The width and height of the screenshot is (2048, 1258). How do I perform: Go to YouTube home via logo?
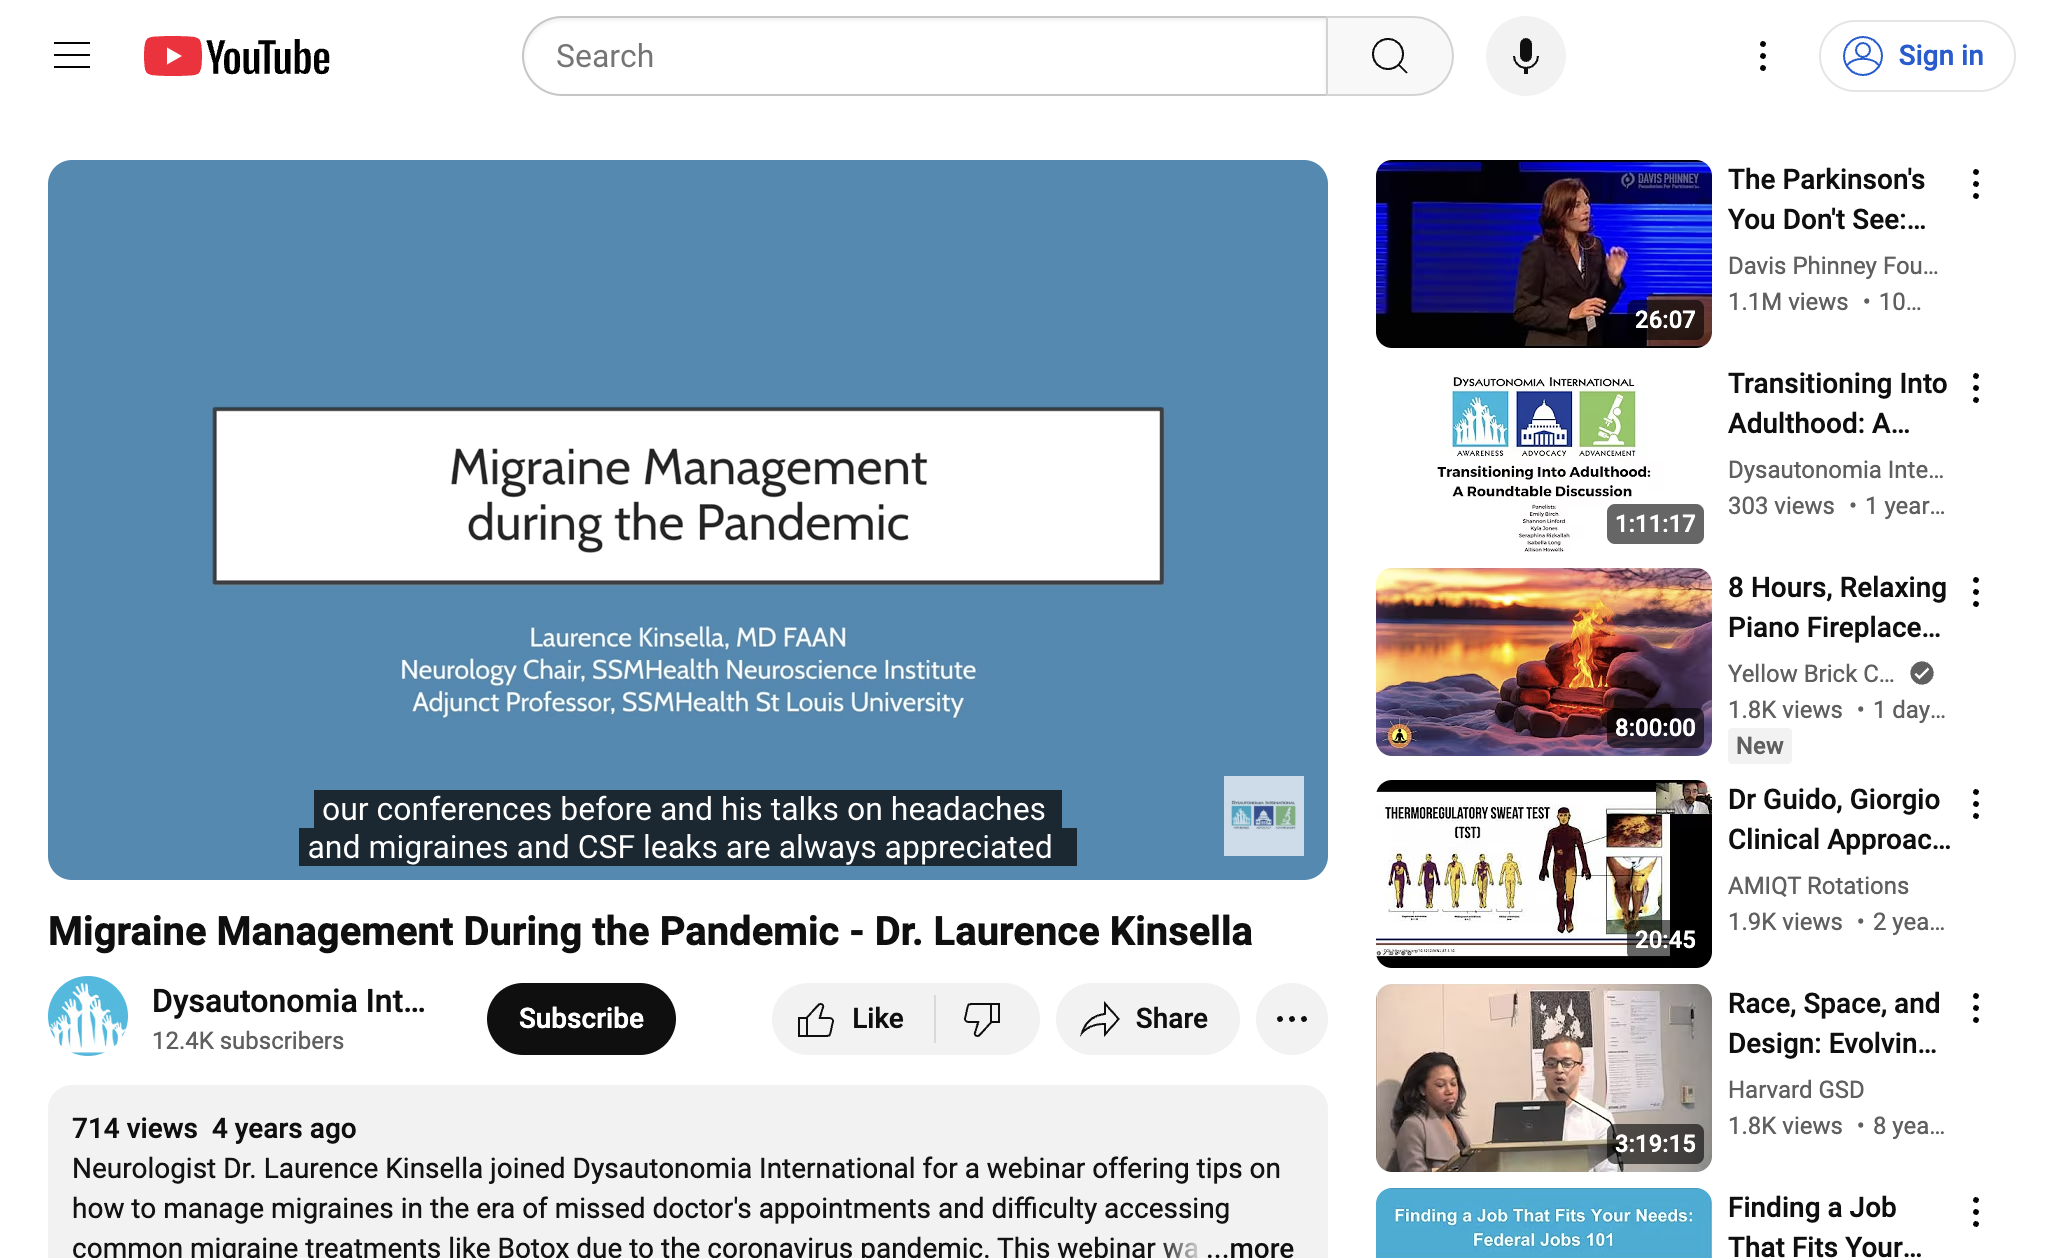237,57
